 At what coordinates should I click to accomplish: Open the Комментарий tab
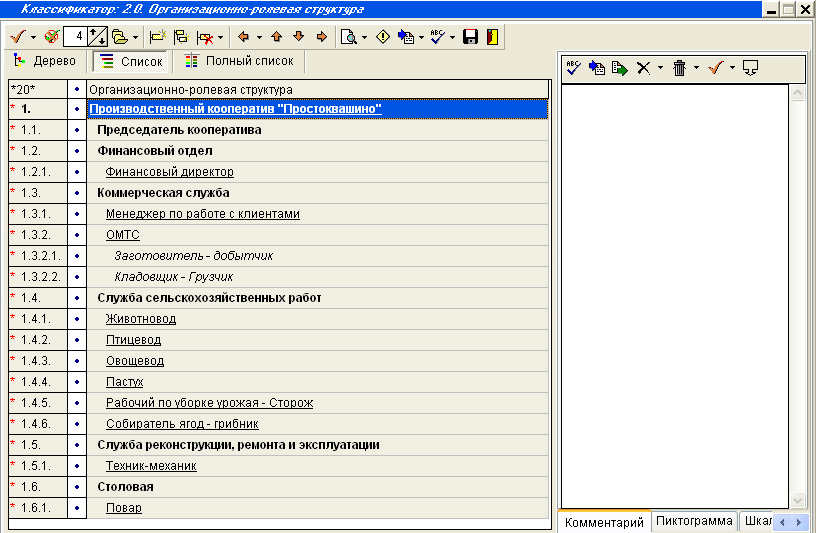pos(604,522)
